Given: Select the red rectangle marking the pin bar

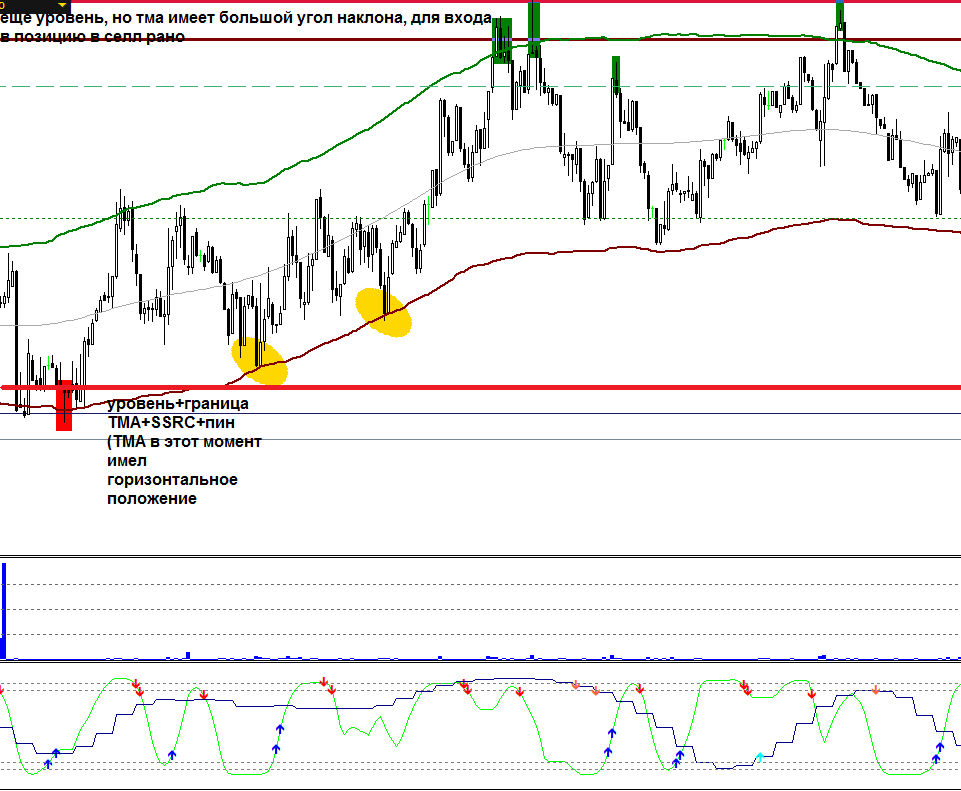Looking at the screenshot, I should coord(64,406).
